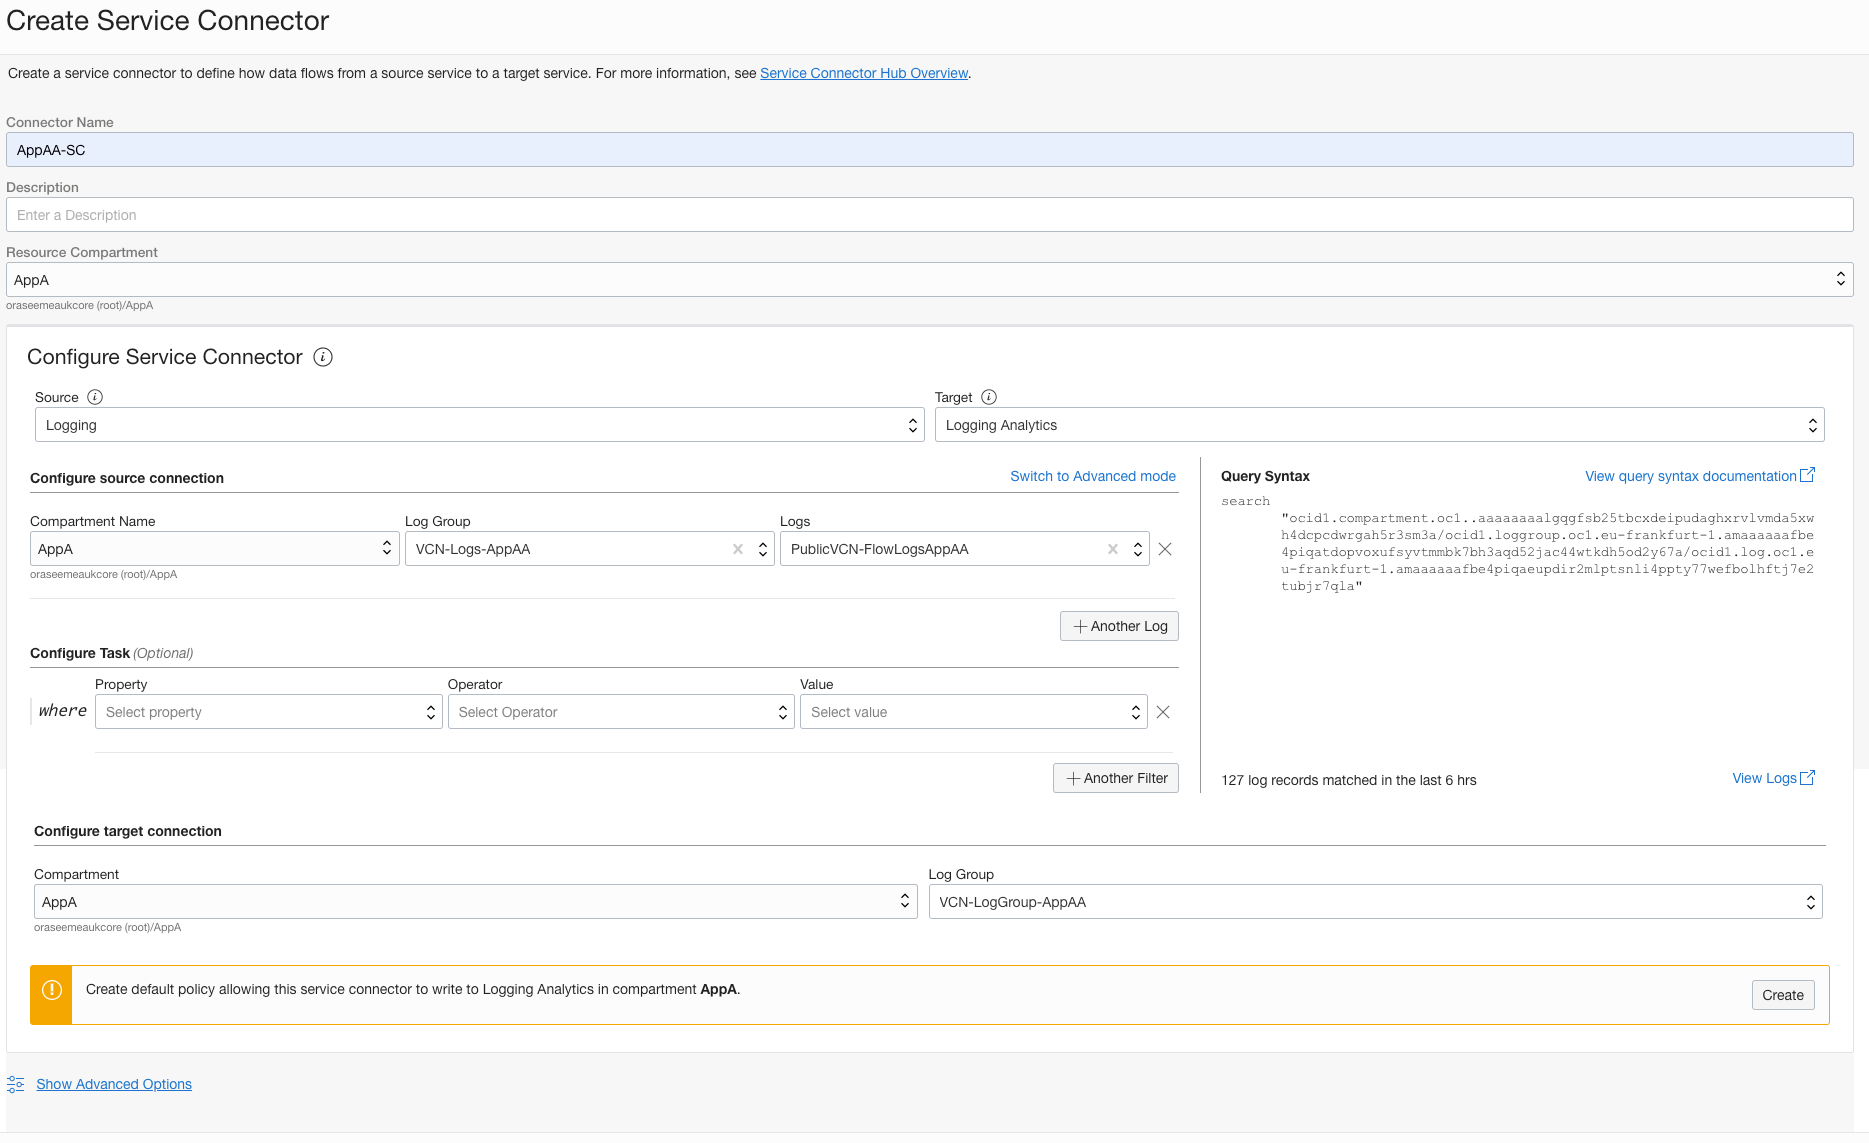
Task: Remove the source log row
Action: [x=1165, y=549]
